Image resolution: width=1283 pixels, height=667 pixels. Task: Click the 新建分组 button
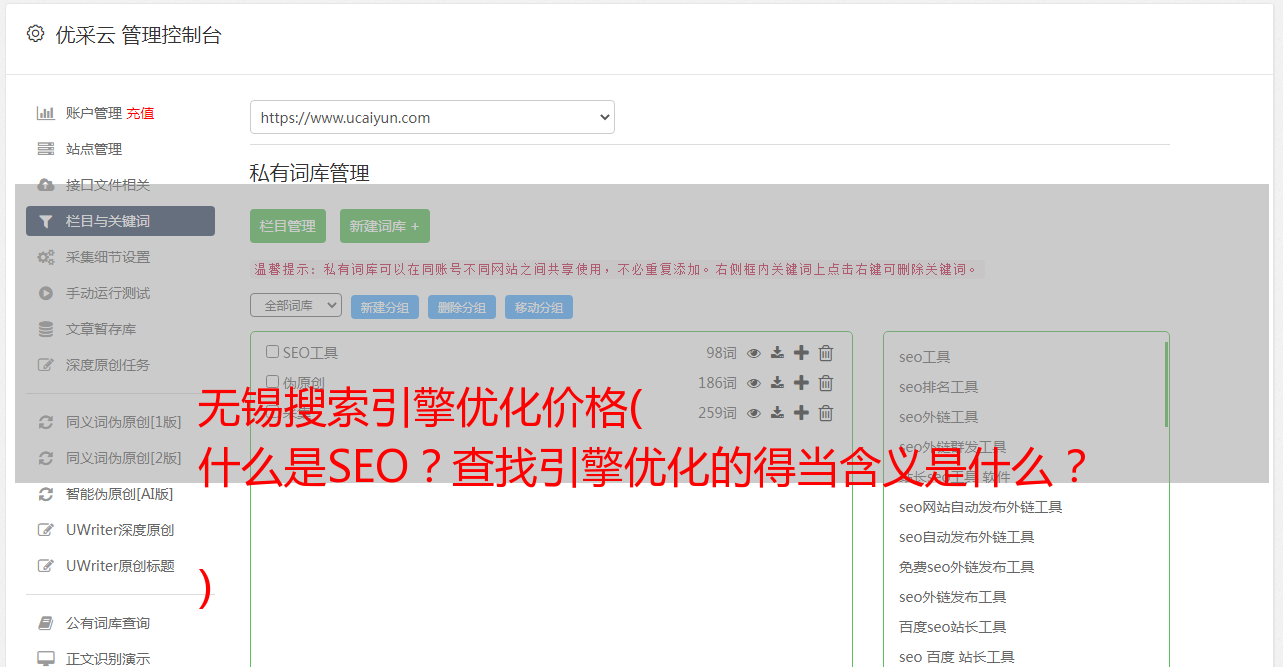coord(385,307)
